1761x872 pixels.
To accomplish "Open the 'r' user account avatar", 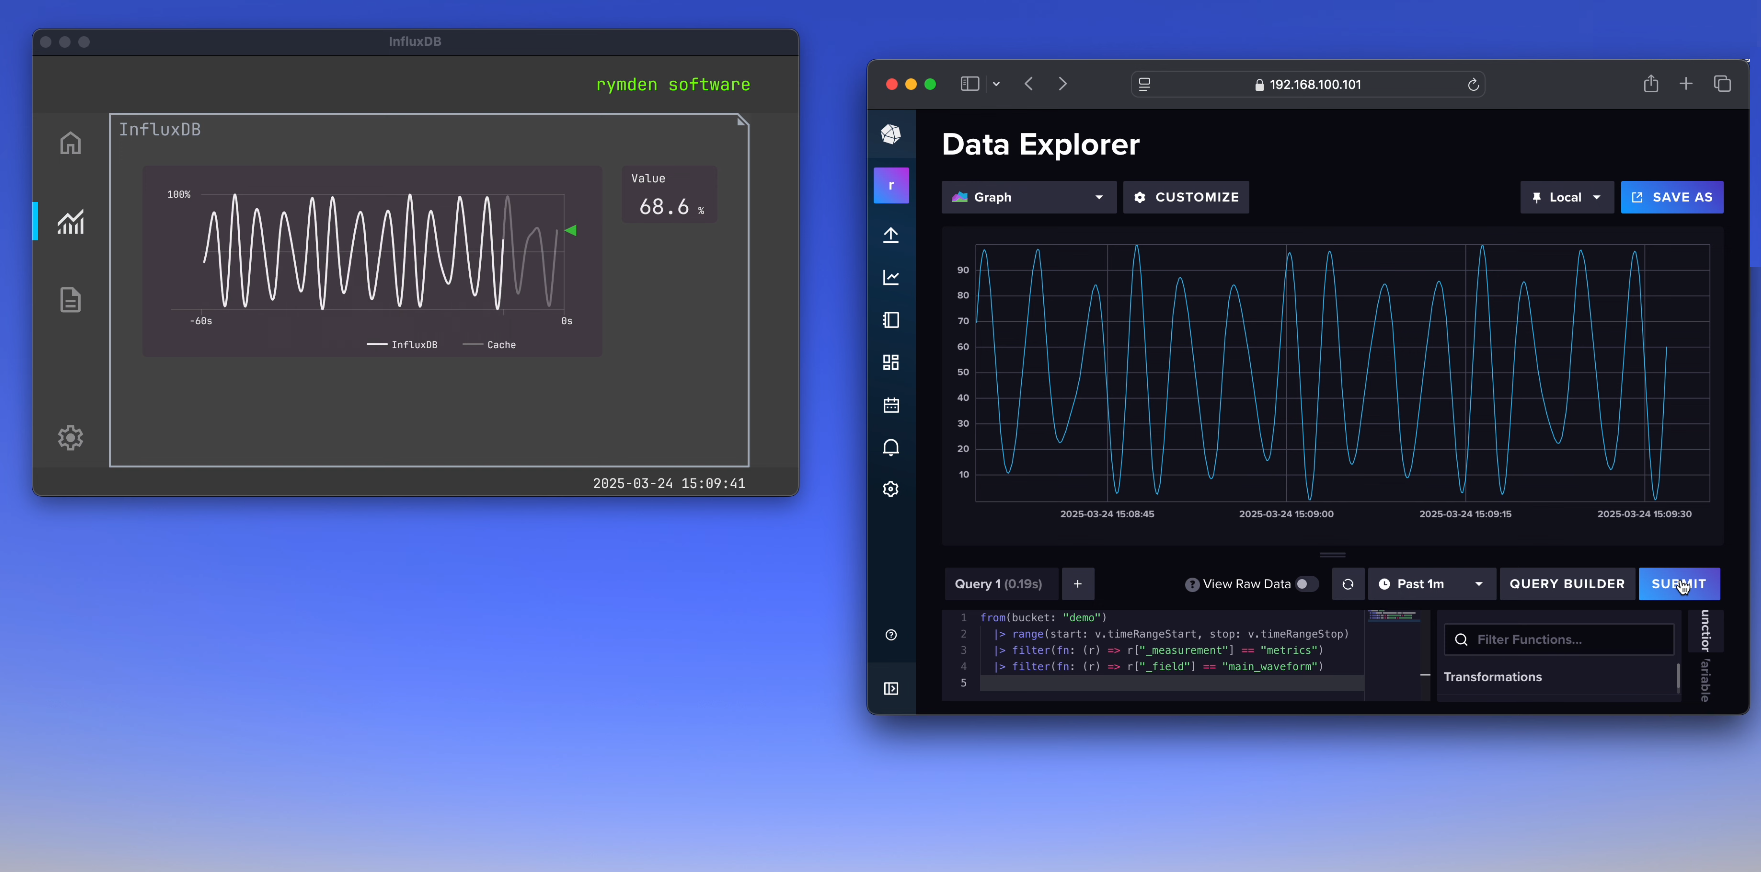I will 891,185.
